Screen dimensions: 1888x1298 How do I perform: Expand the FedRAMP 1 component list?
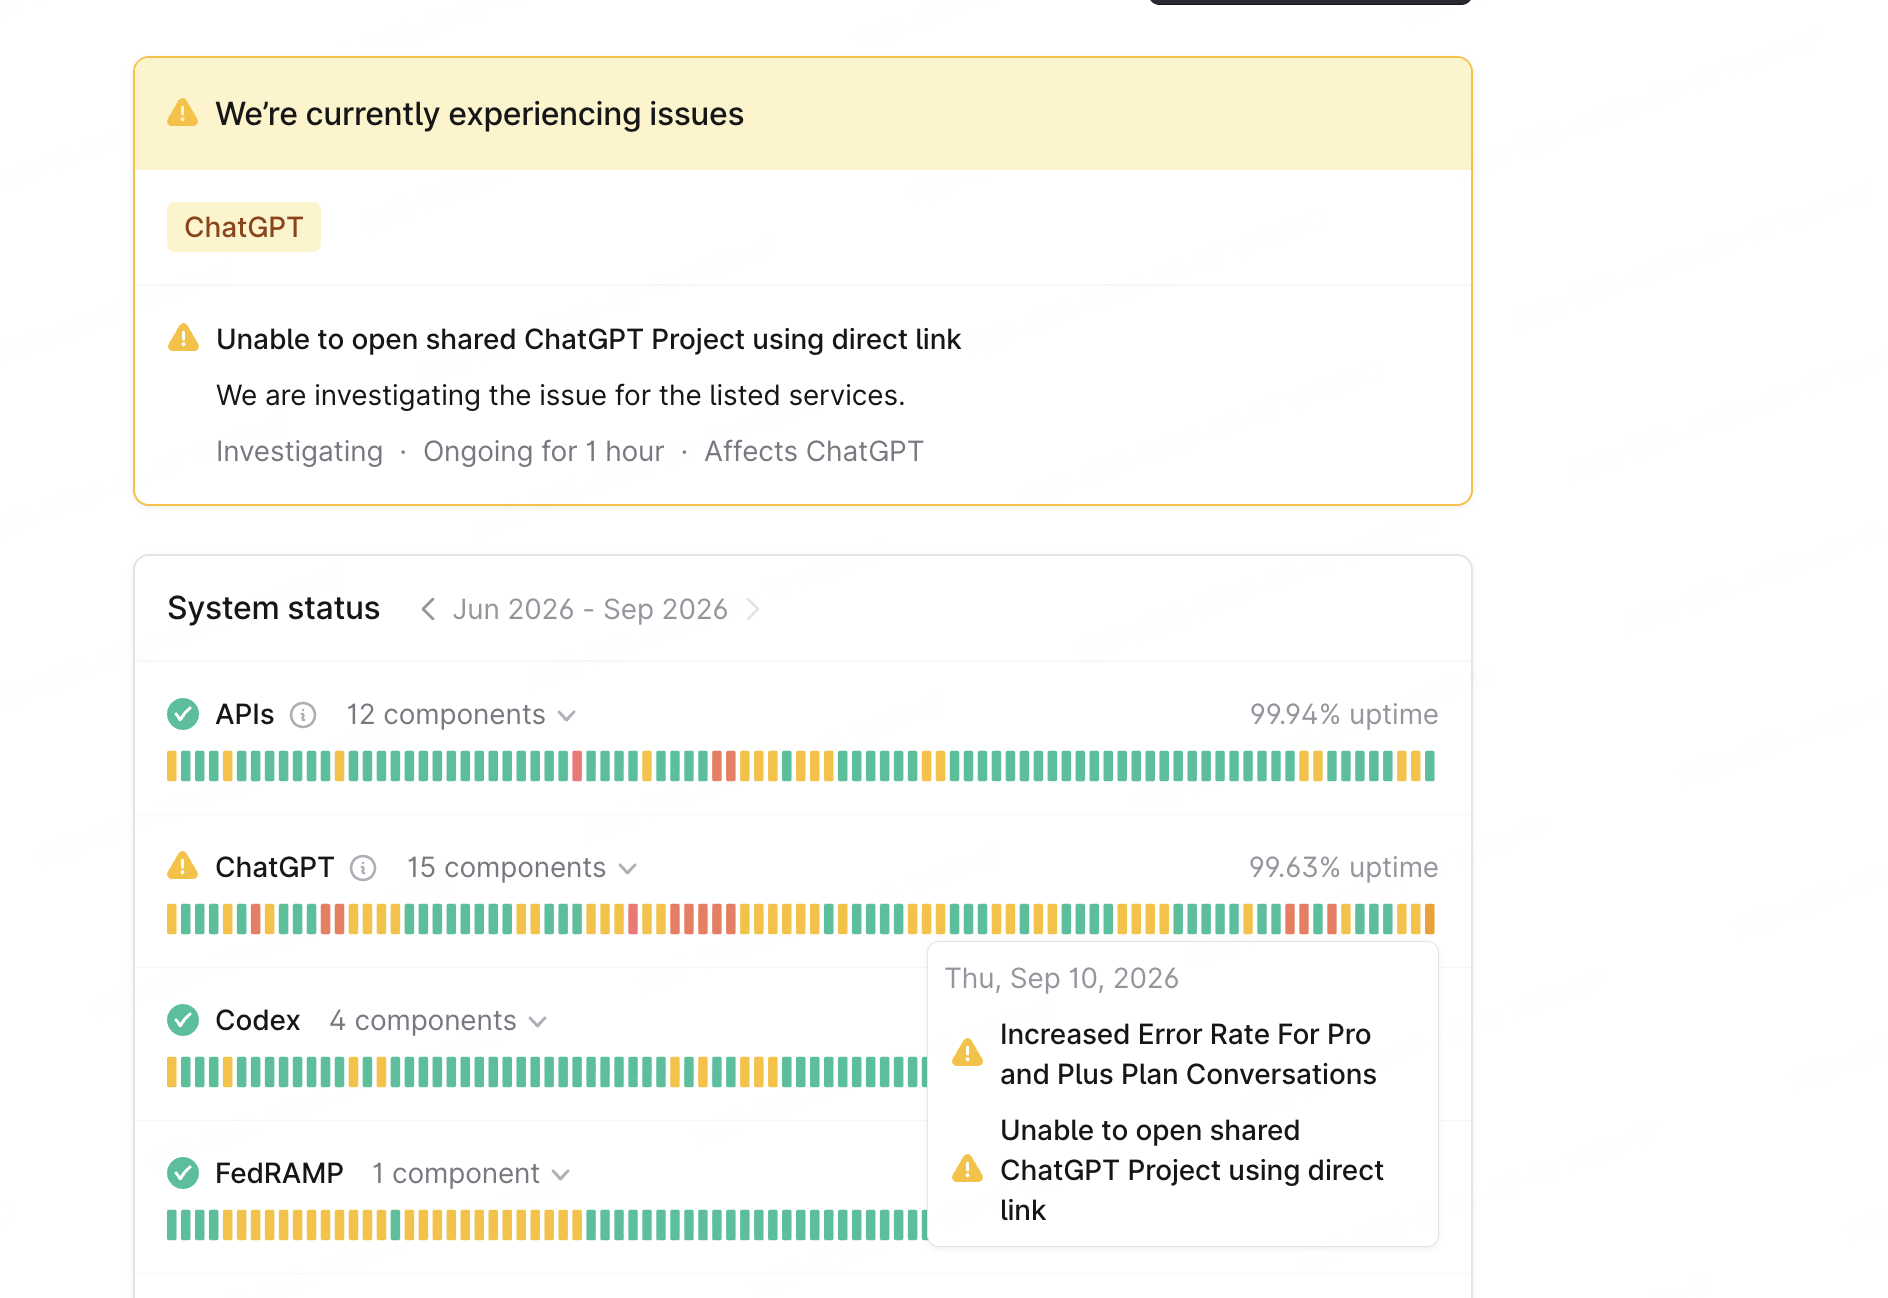[x=471, y=1174]
